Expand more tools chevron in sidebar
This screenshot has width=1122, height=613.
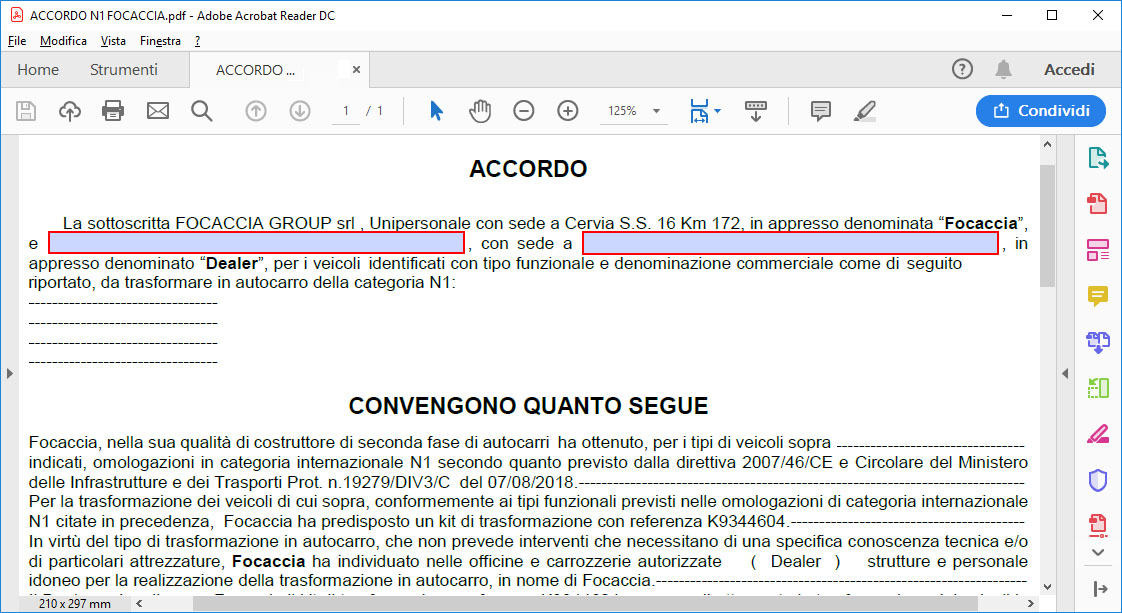pyautogui.click(x=1098, y=552)
